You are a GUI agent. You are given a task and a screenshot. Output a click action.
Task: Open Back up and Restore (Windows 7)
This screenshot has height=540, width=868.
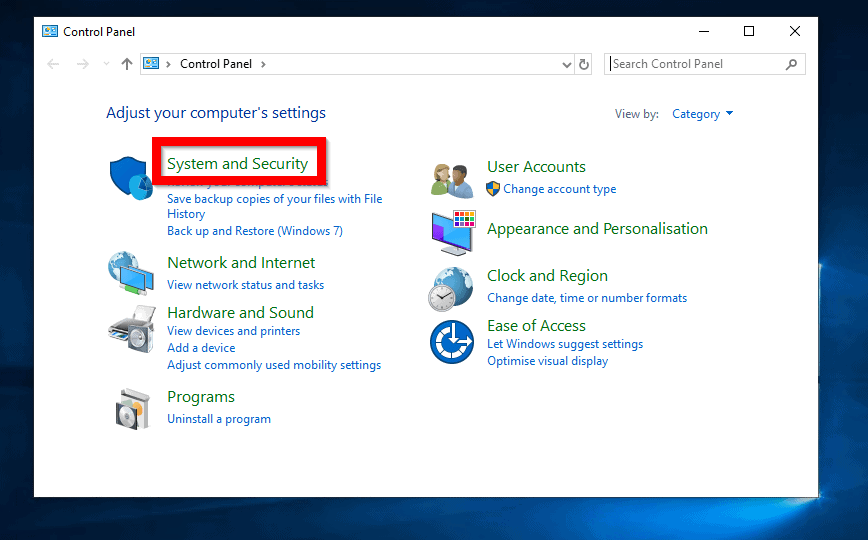tap(255, 231)
